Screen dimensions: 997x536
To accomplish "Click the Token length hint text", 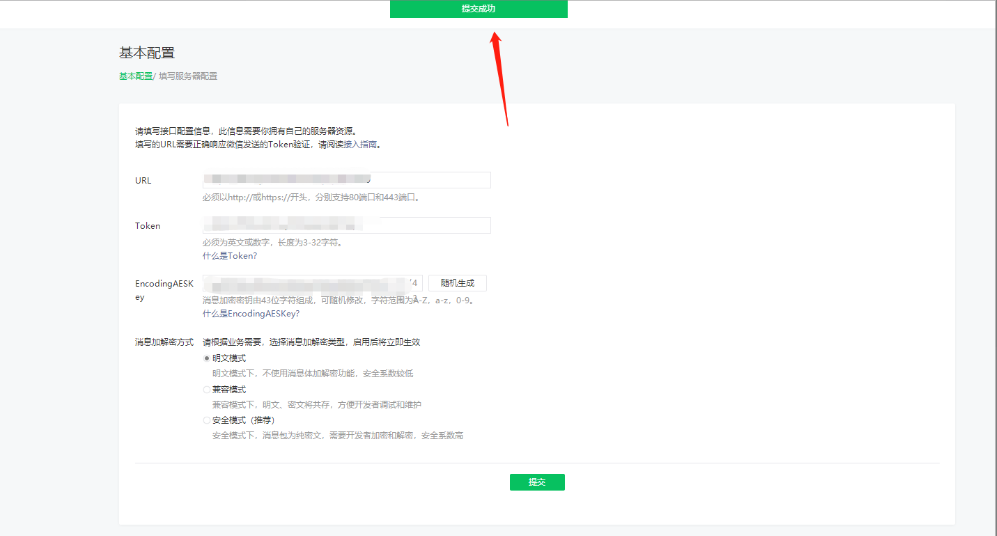I will pyautogui.click(x=272, y=242).
